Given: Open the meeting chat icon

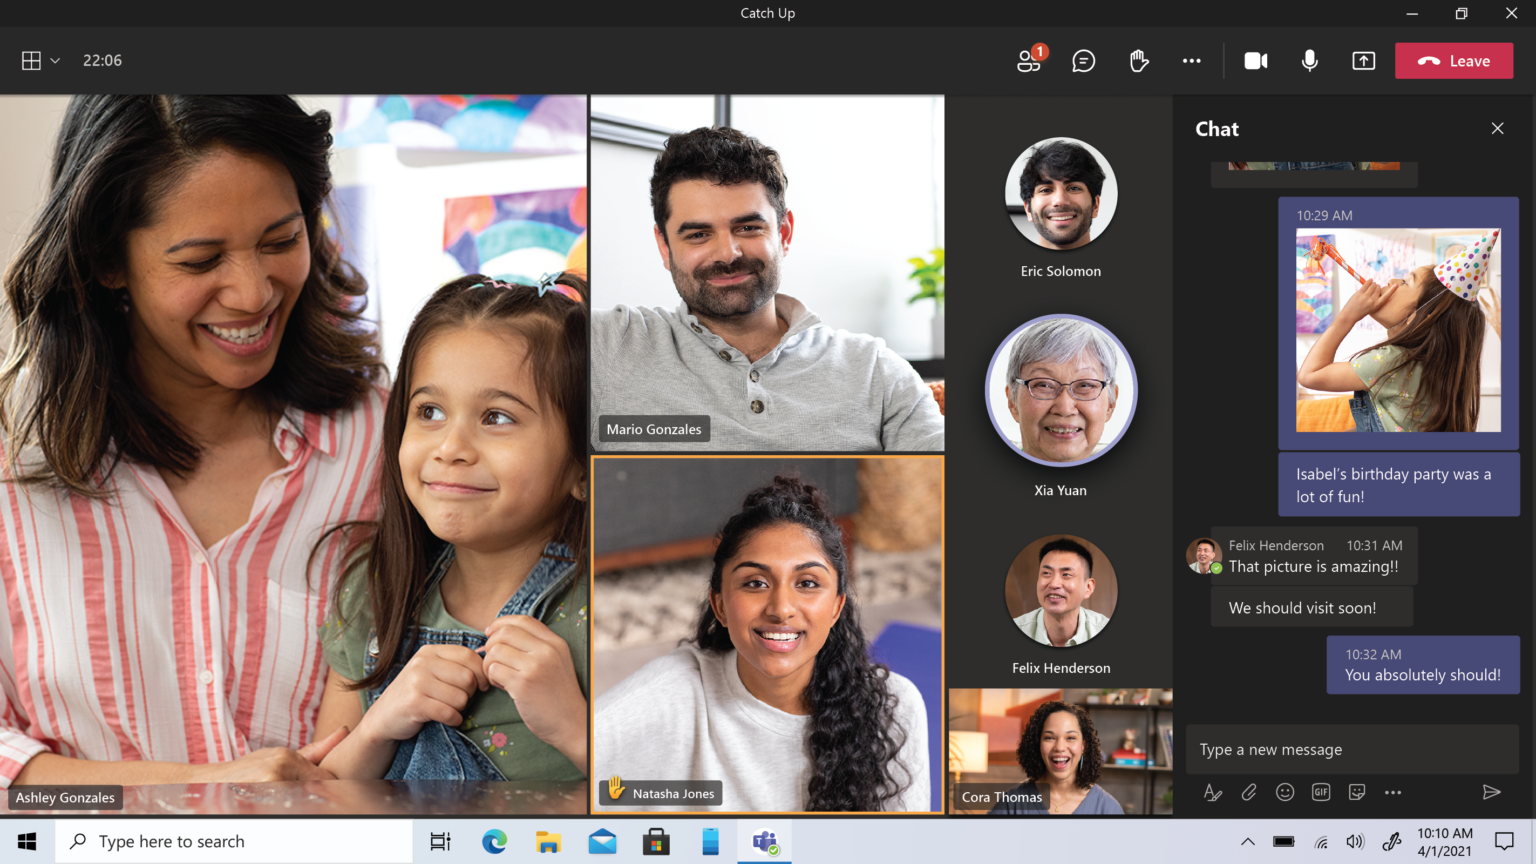Looking at the screenshot, I should (1084, 60).
